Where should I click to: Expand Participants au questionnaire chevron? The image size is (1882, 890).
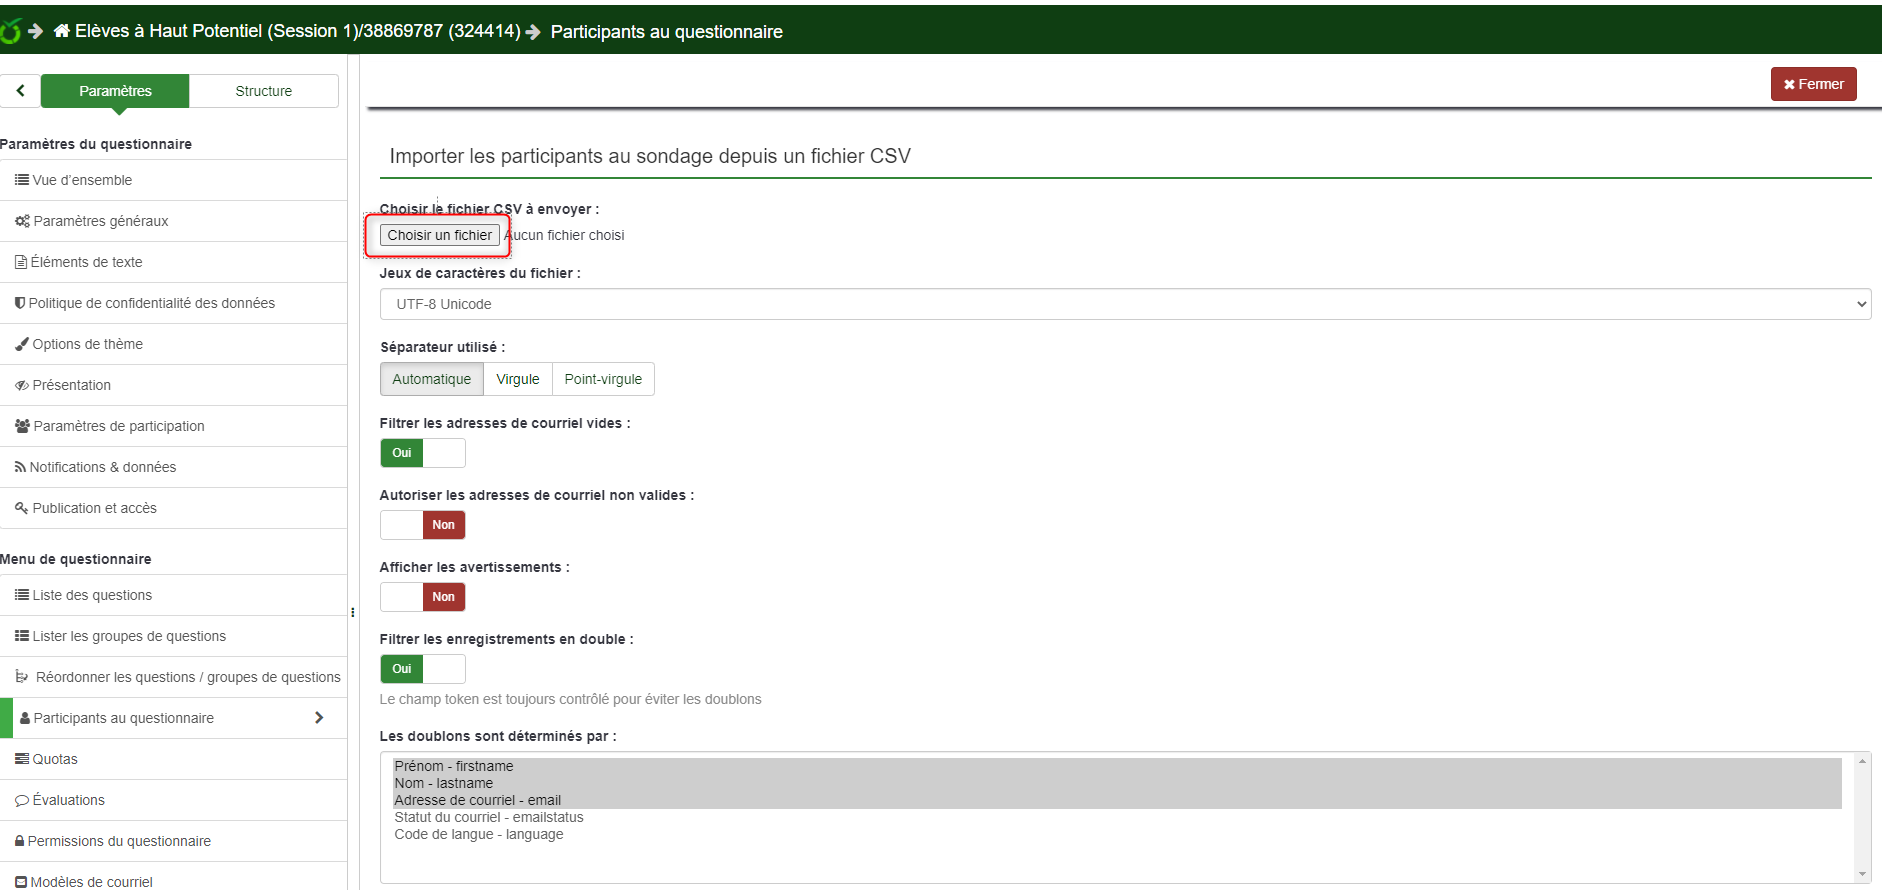[x=319, y=718]
